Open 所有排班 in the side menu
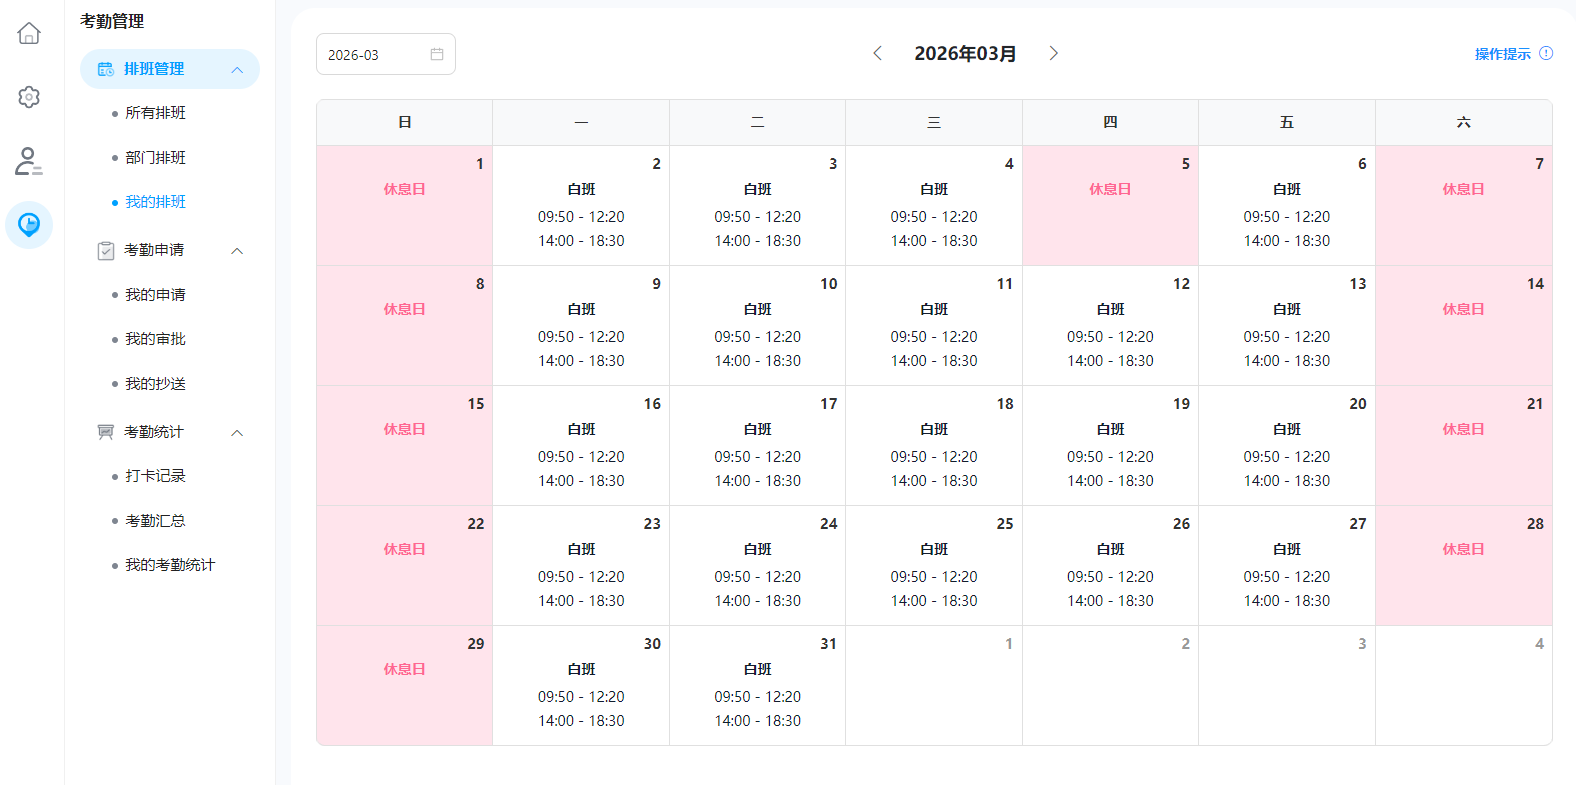Screen dimensions: 1576x785 (x=155, y=113)
